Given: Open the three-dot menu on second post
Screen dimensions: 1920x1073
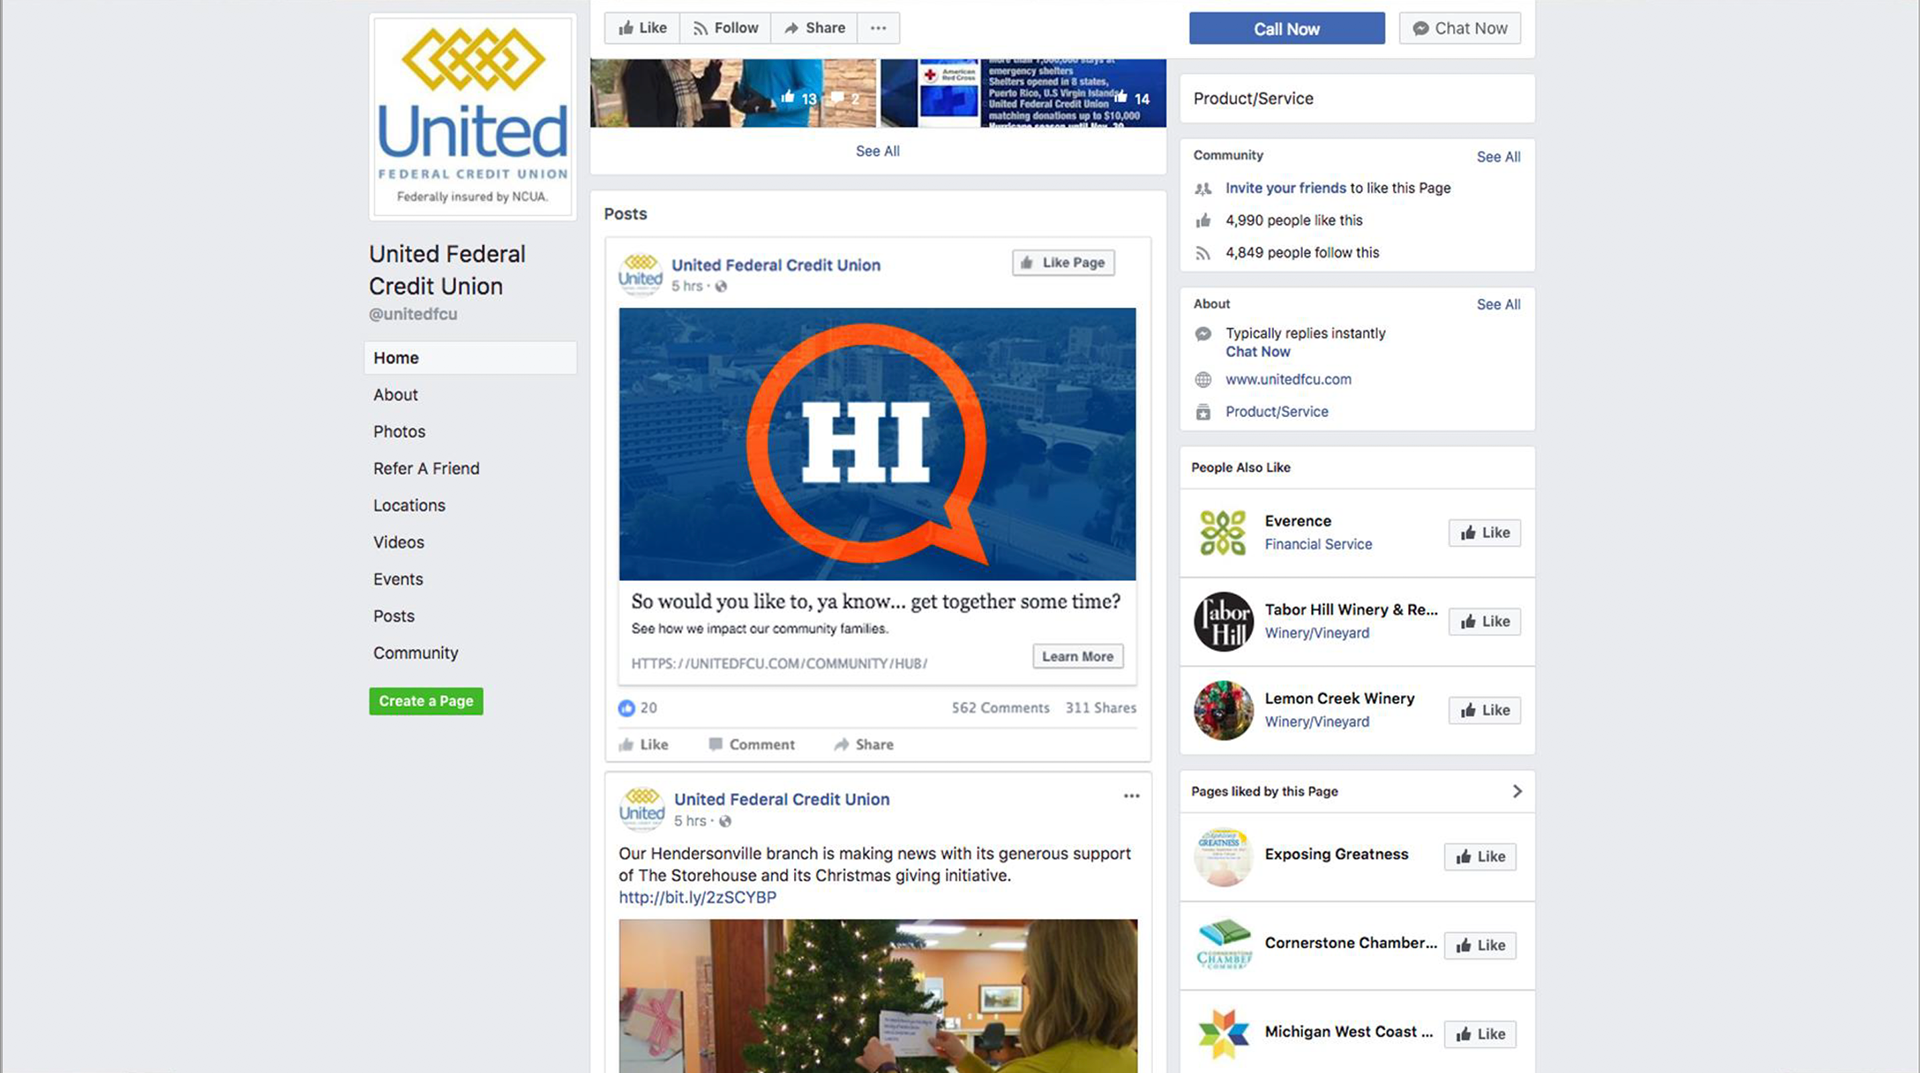Looking at the screenshot, I should pyautogui.click(x=1131, y=796).
